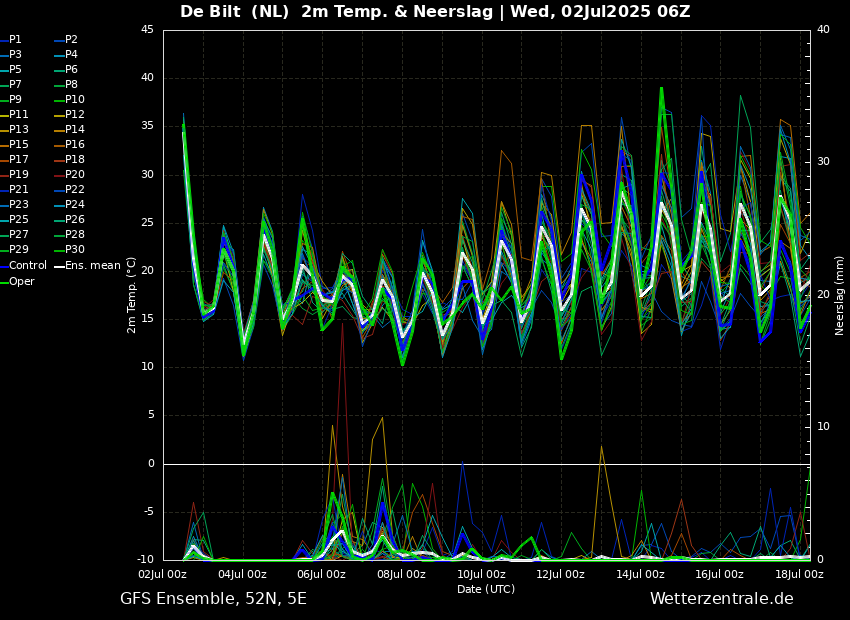Click the GFS Ensemble, 52N, 5E caption
Screen dimensions: 850x620
point(213,599)
